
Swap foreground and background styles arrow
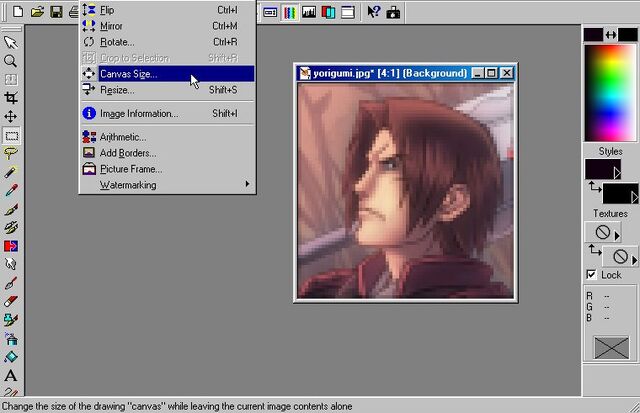point(595,187)
